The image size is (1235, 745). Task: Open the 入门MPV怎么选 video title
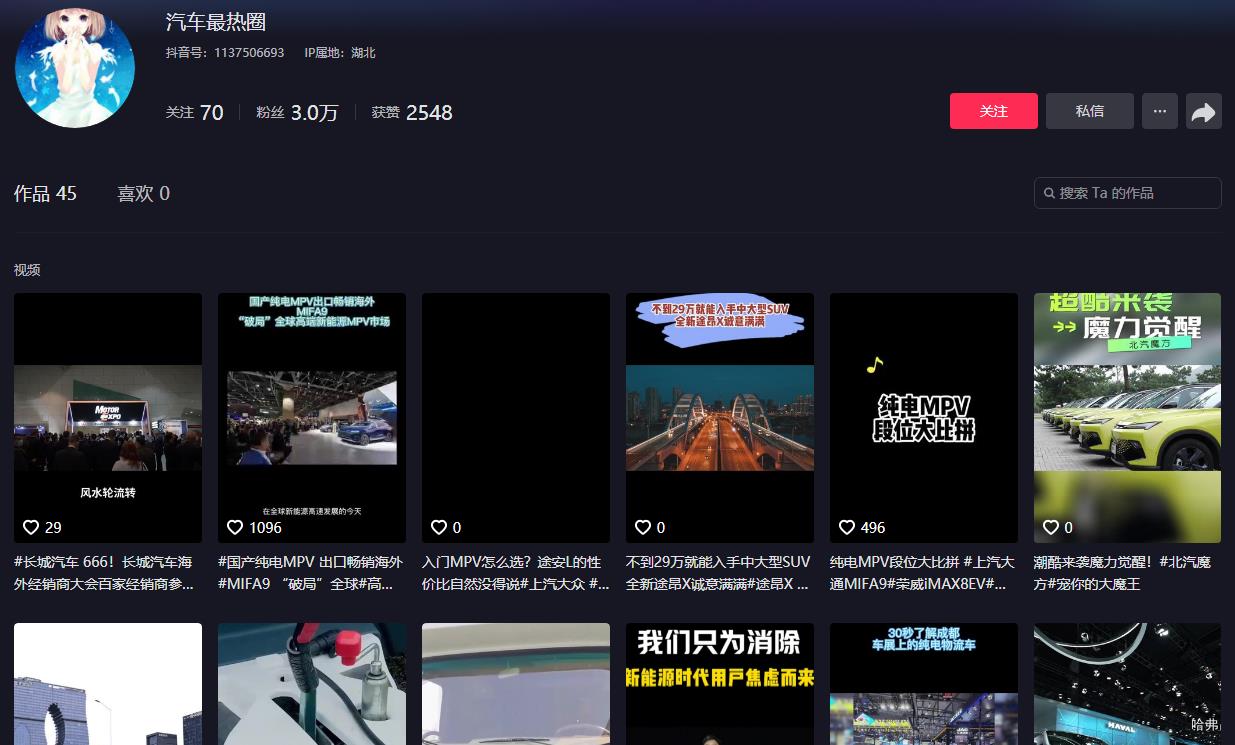pyautogui.click(x=516, y=573)
